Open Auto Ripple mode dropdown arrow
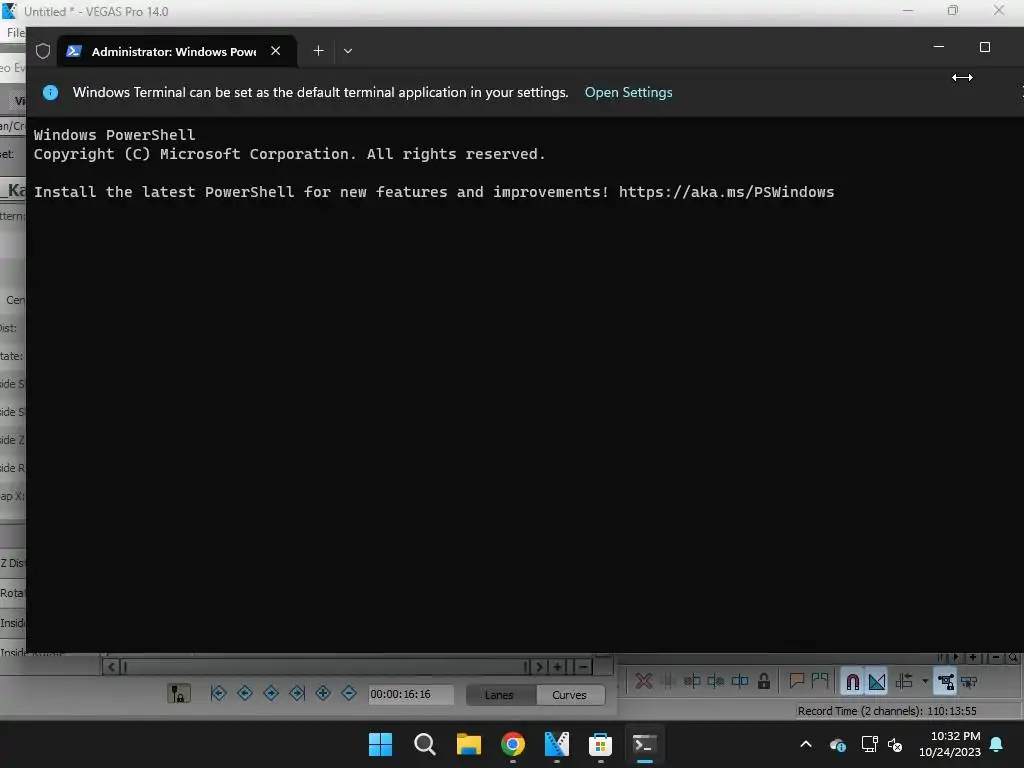This screenshot has height=768, width=1024. click(x=925, y=682)
